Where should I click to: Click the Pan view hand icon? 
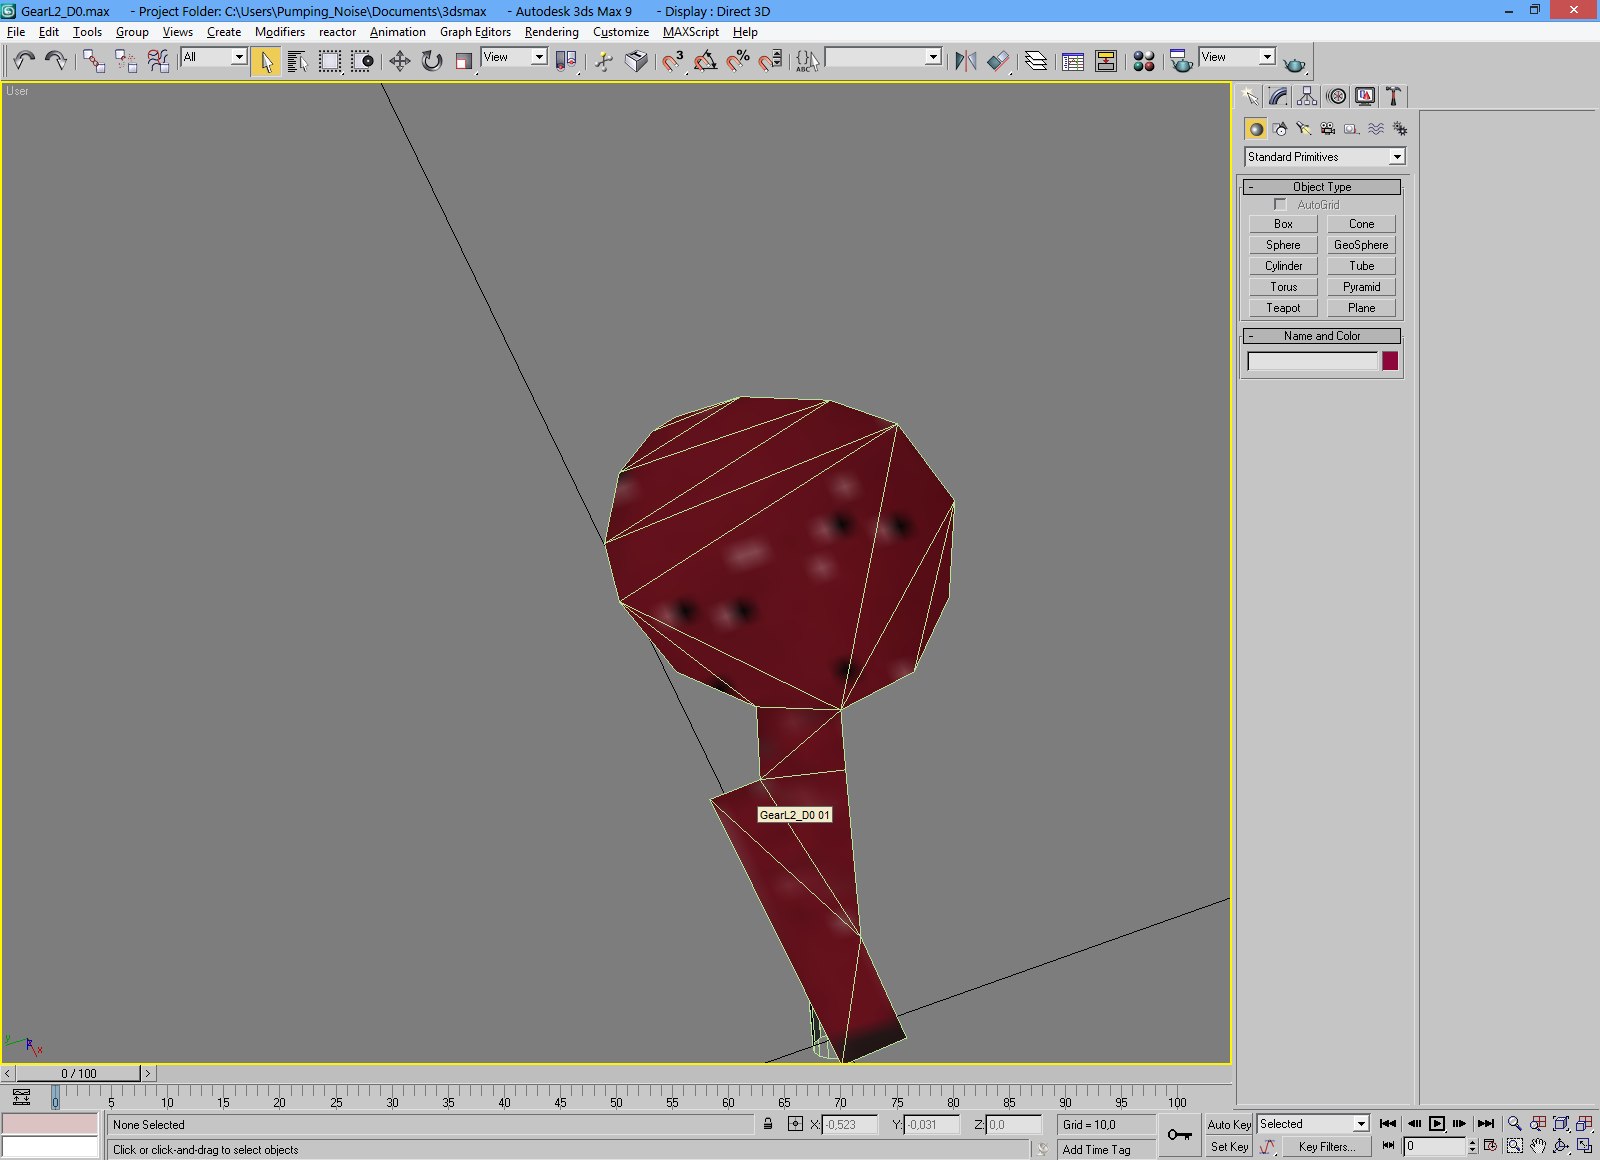[x=1538, y=1146]
